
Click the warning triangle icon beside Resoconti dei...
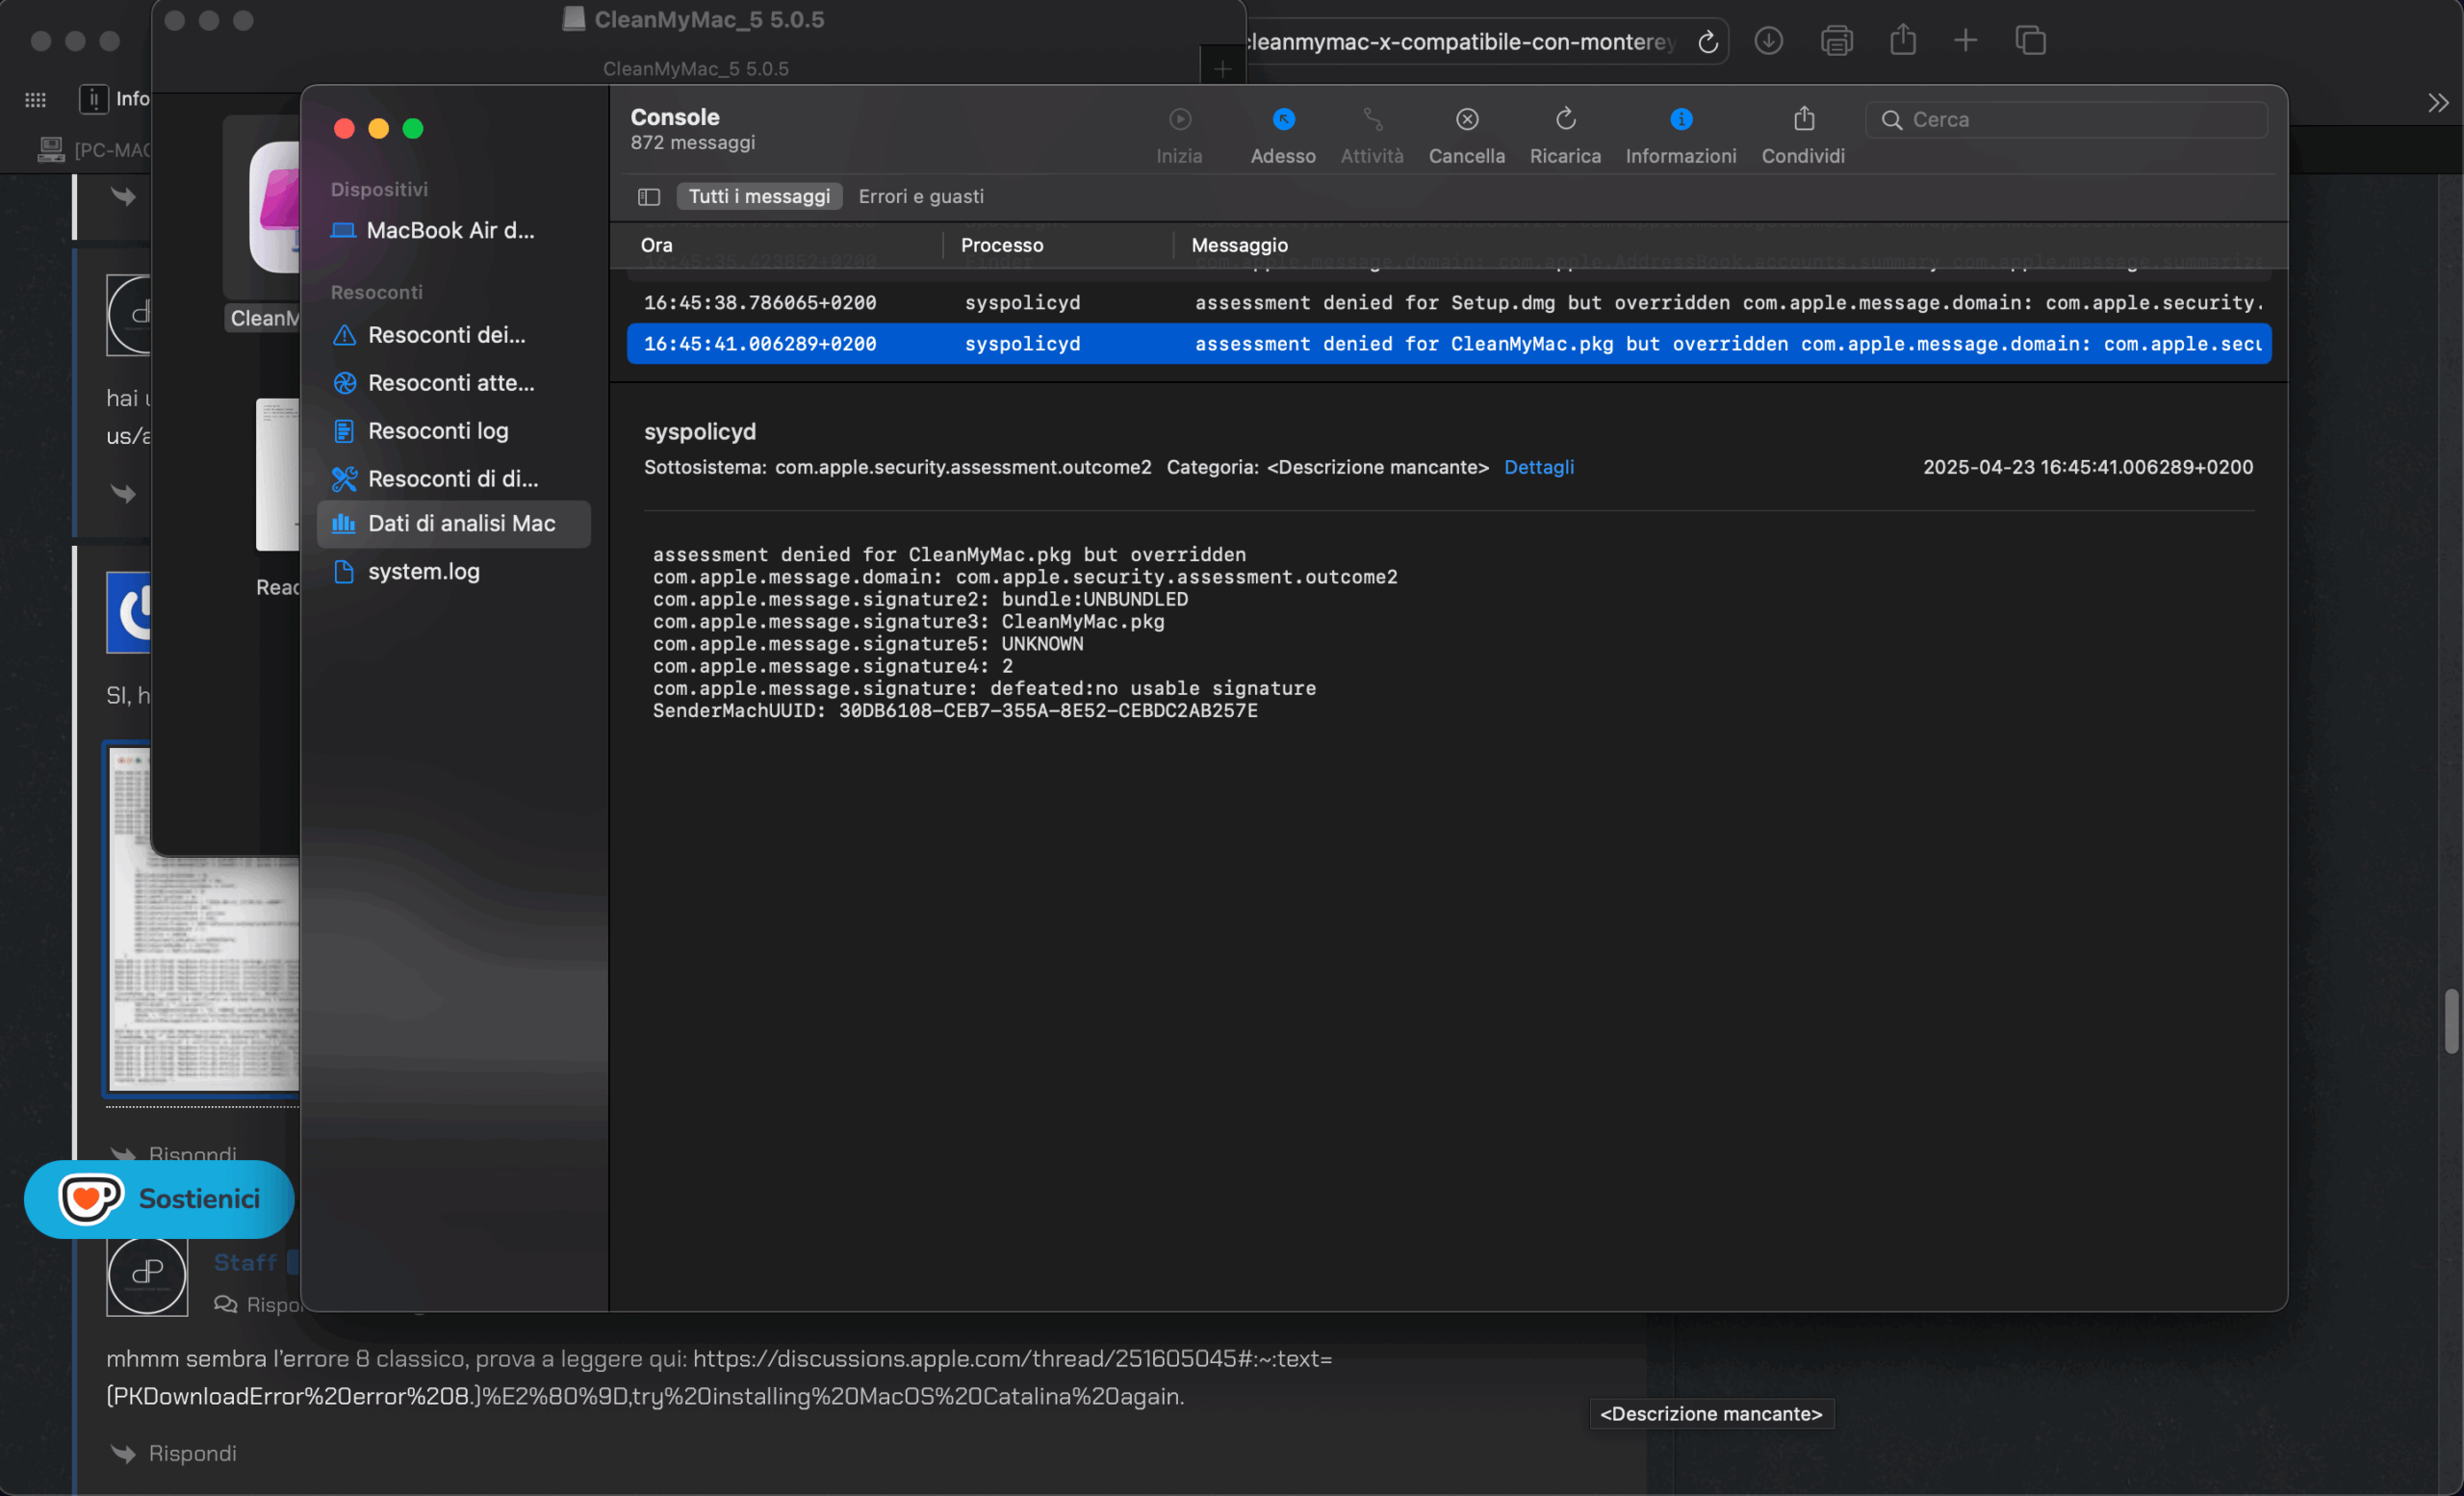point(344,335)
